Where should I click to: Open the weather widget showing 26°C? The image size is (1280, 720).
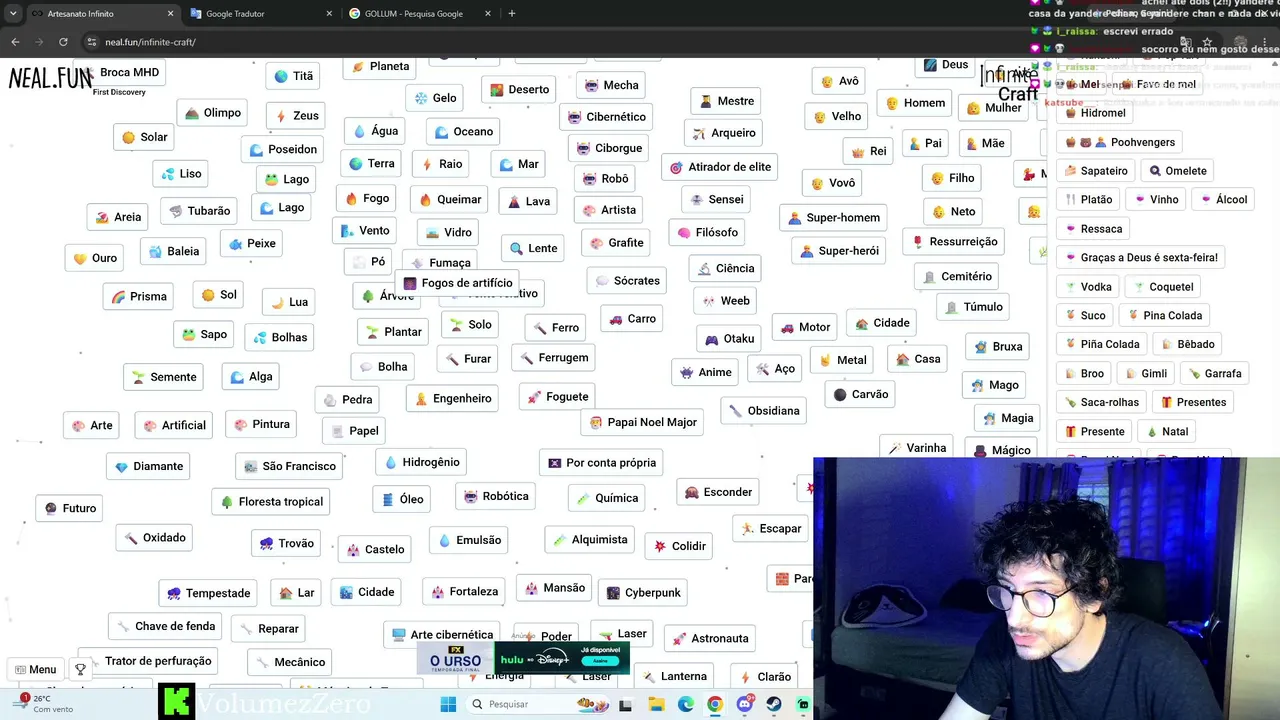[46, 703]
